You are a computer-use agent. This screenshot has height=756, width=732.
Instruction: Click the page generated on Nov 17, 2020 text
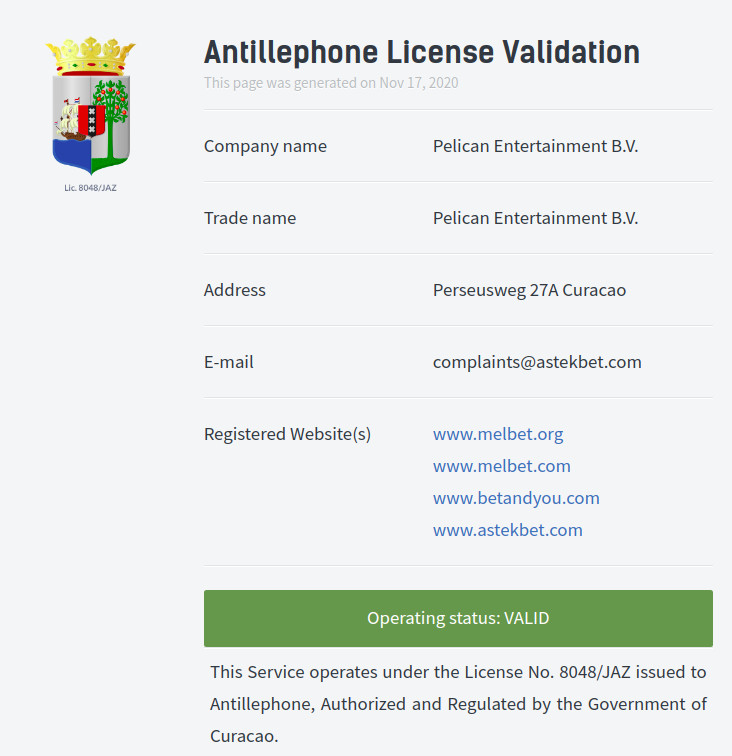pos(331,83)
